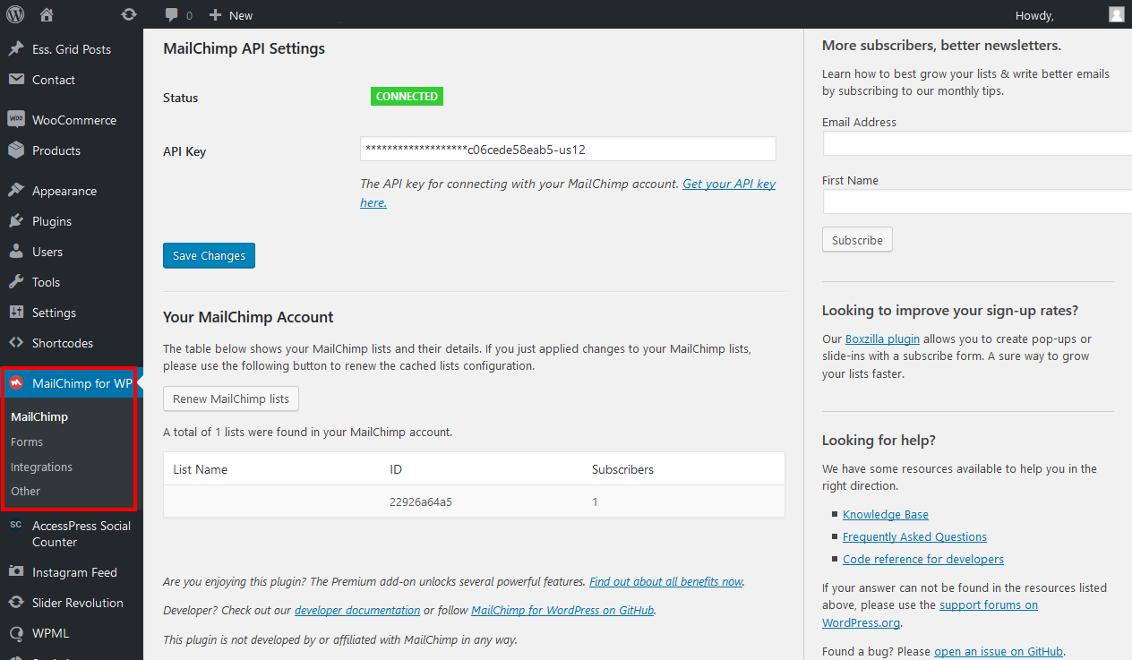Click Renew MailChimp lists button

click(x=231, y=399)
